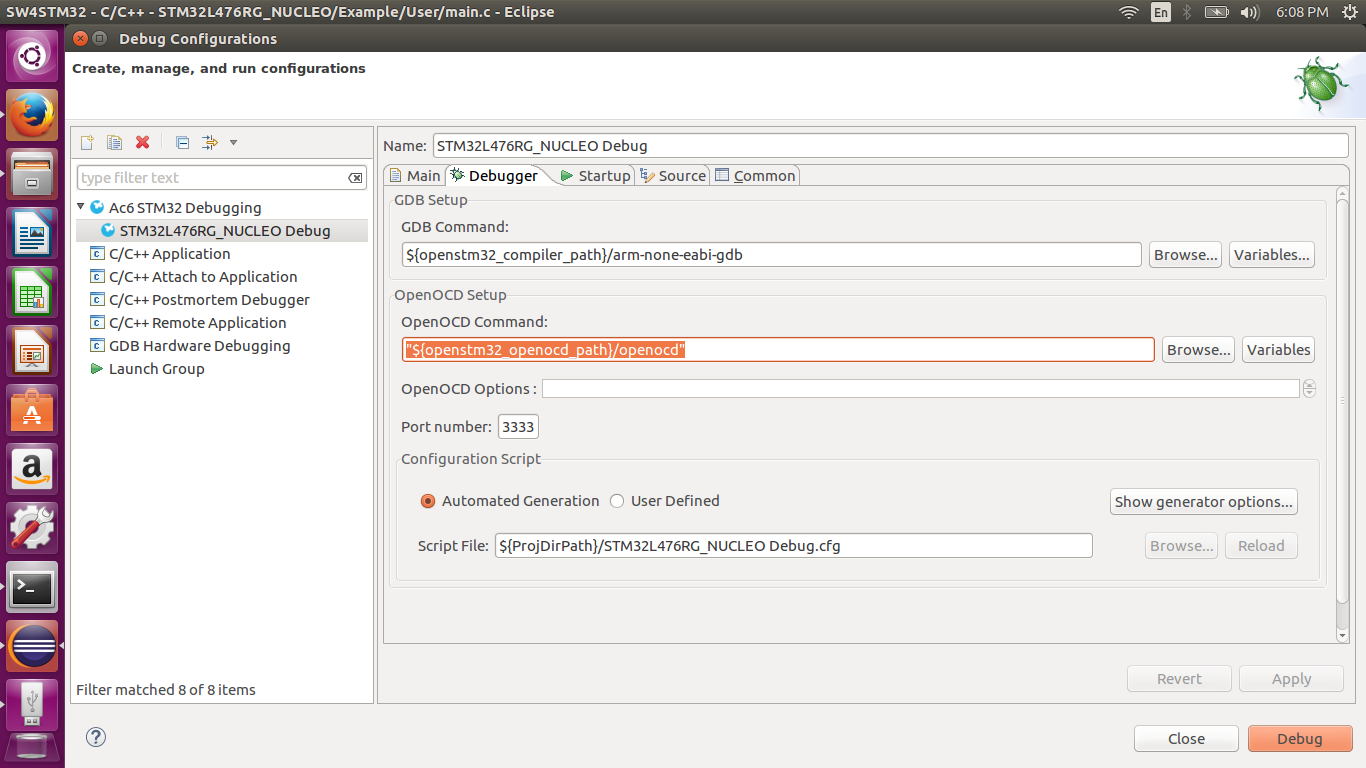Open the Amazon launcher icon

[32, 470]
